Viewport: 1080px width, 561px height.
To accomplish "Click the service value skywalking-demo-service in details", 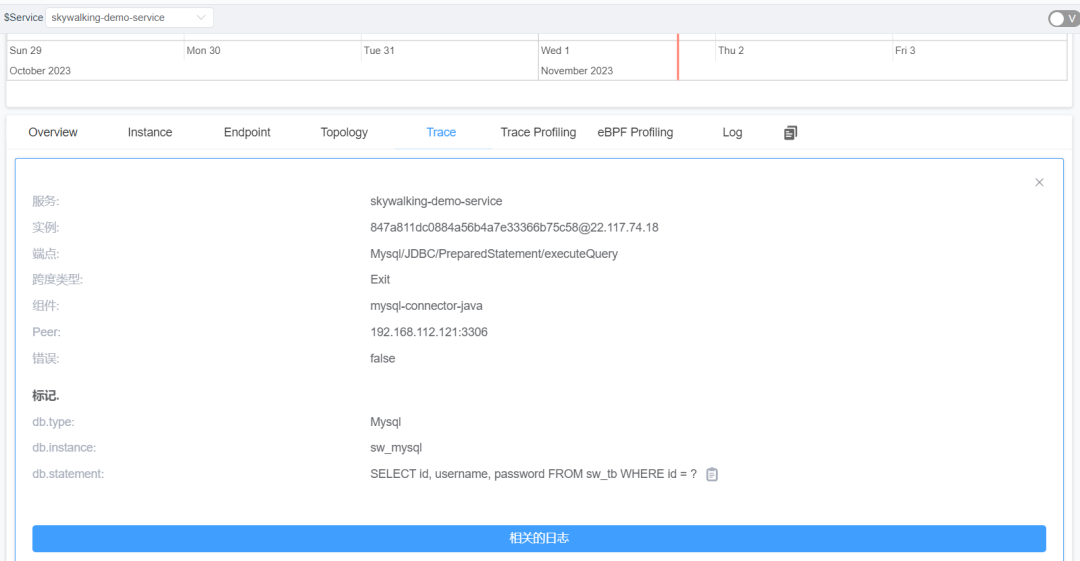I will click(x=436, y=201).
